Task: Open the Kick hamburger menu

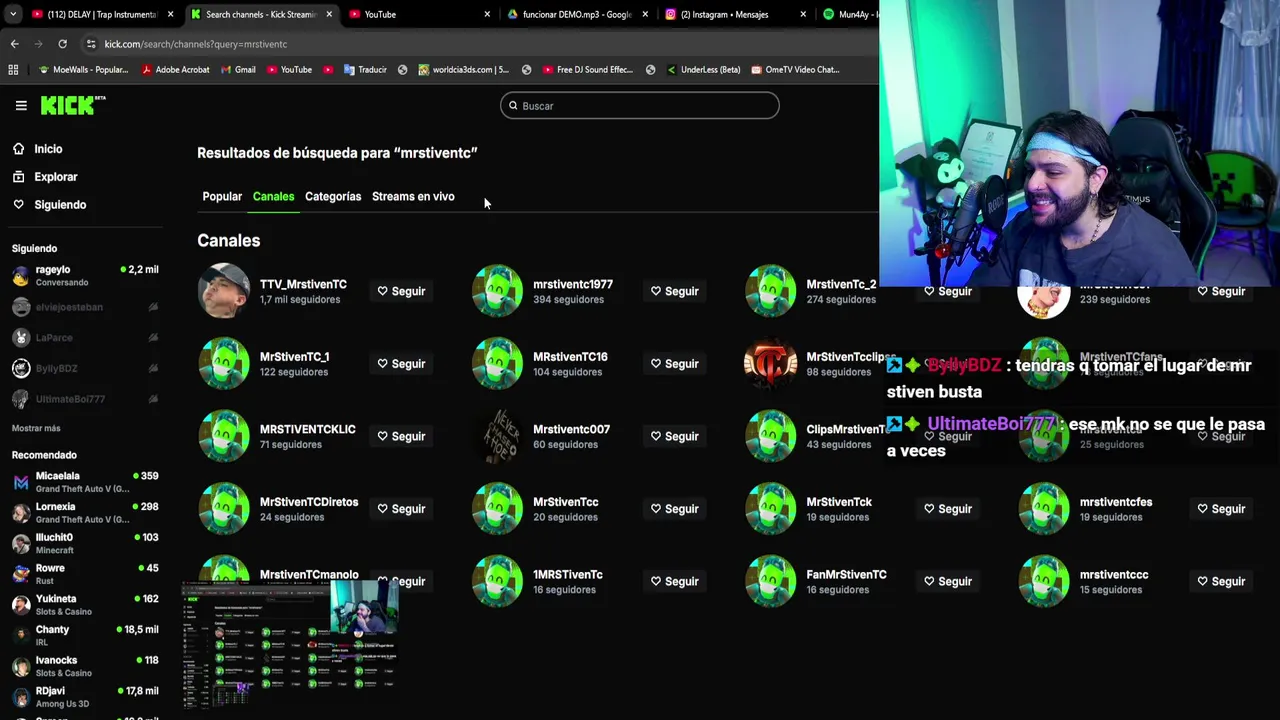Action: [x=21, y=105]
